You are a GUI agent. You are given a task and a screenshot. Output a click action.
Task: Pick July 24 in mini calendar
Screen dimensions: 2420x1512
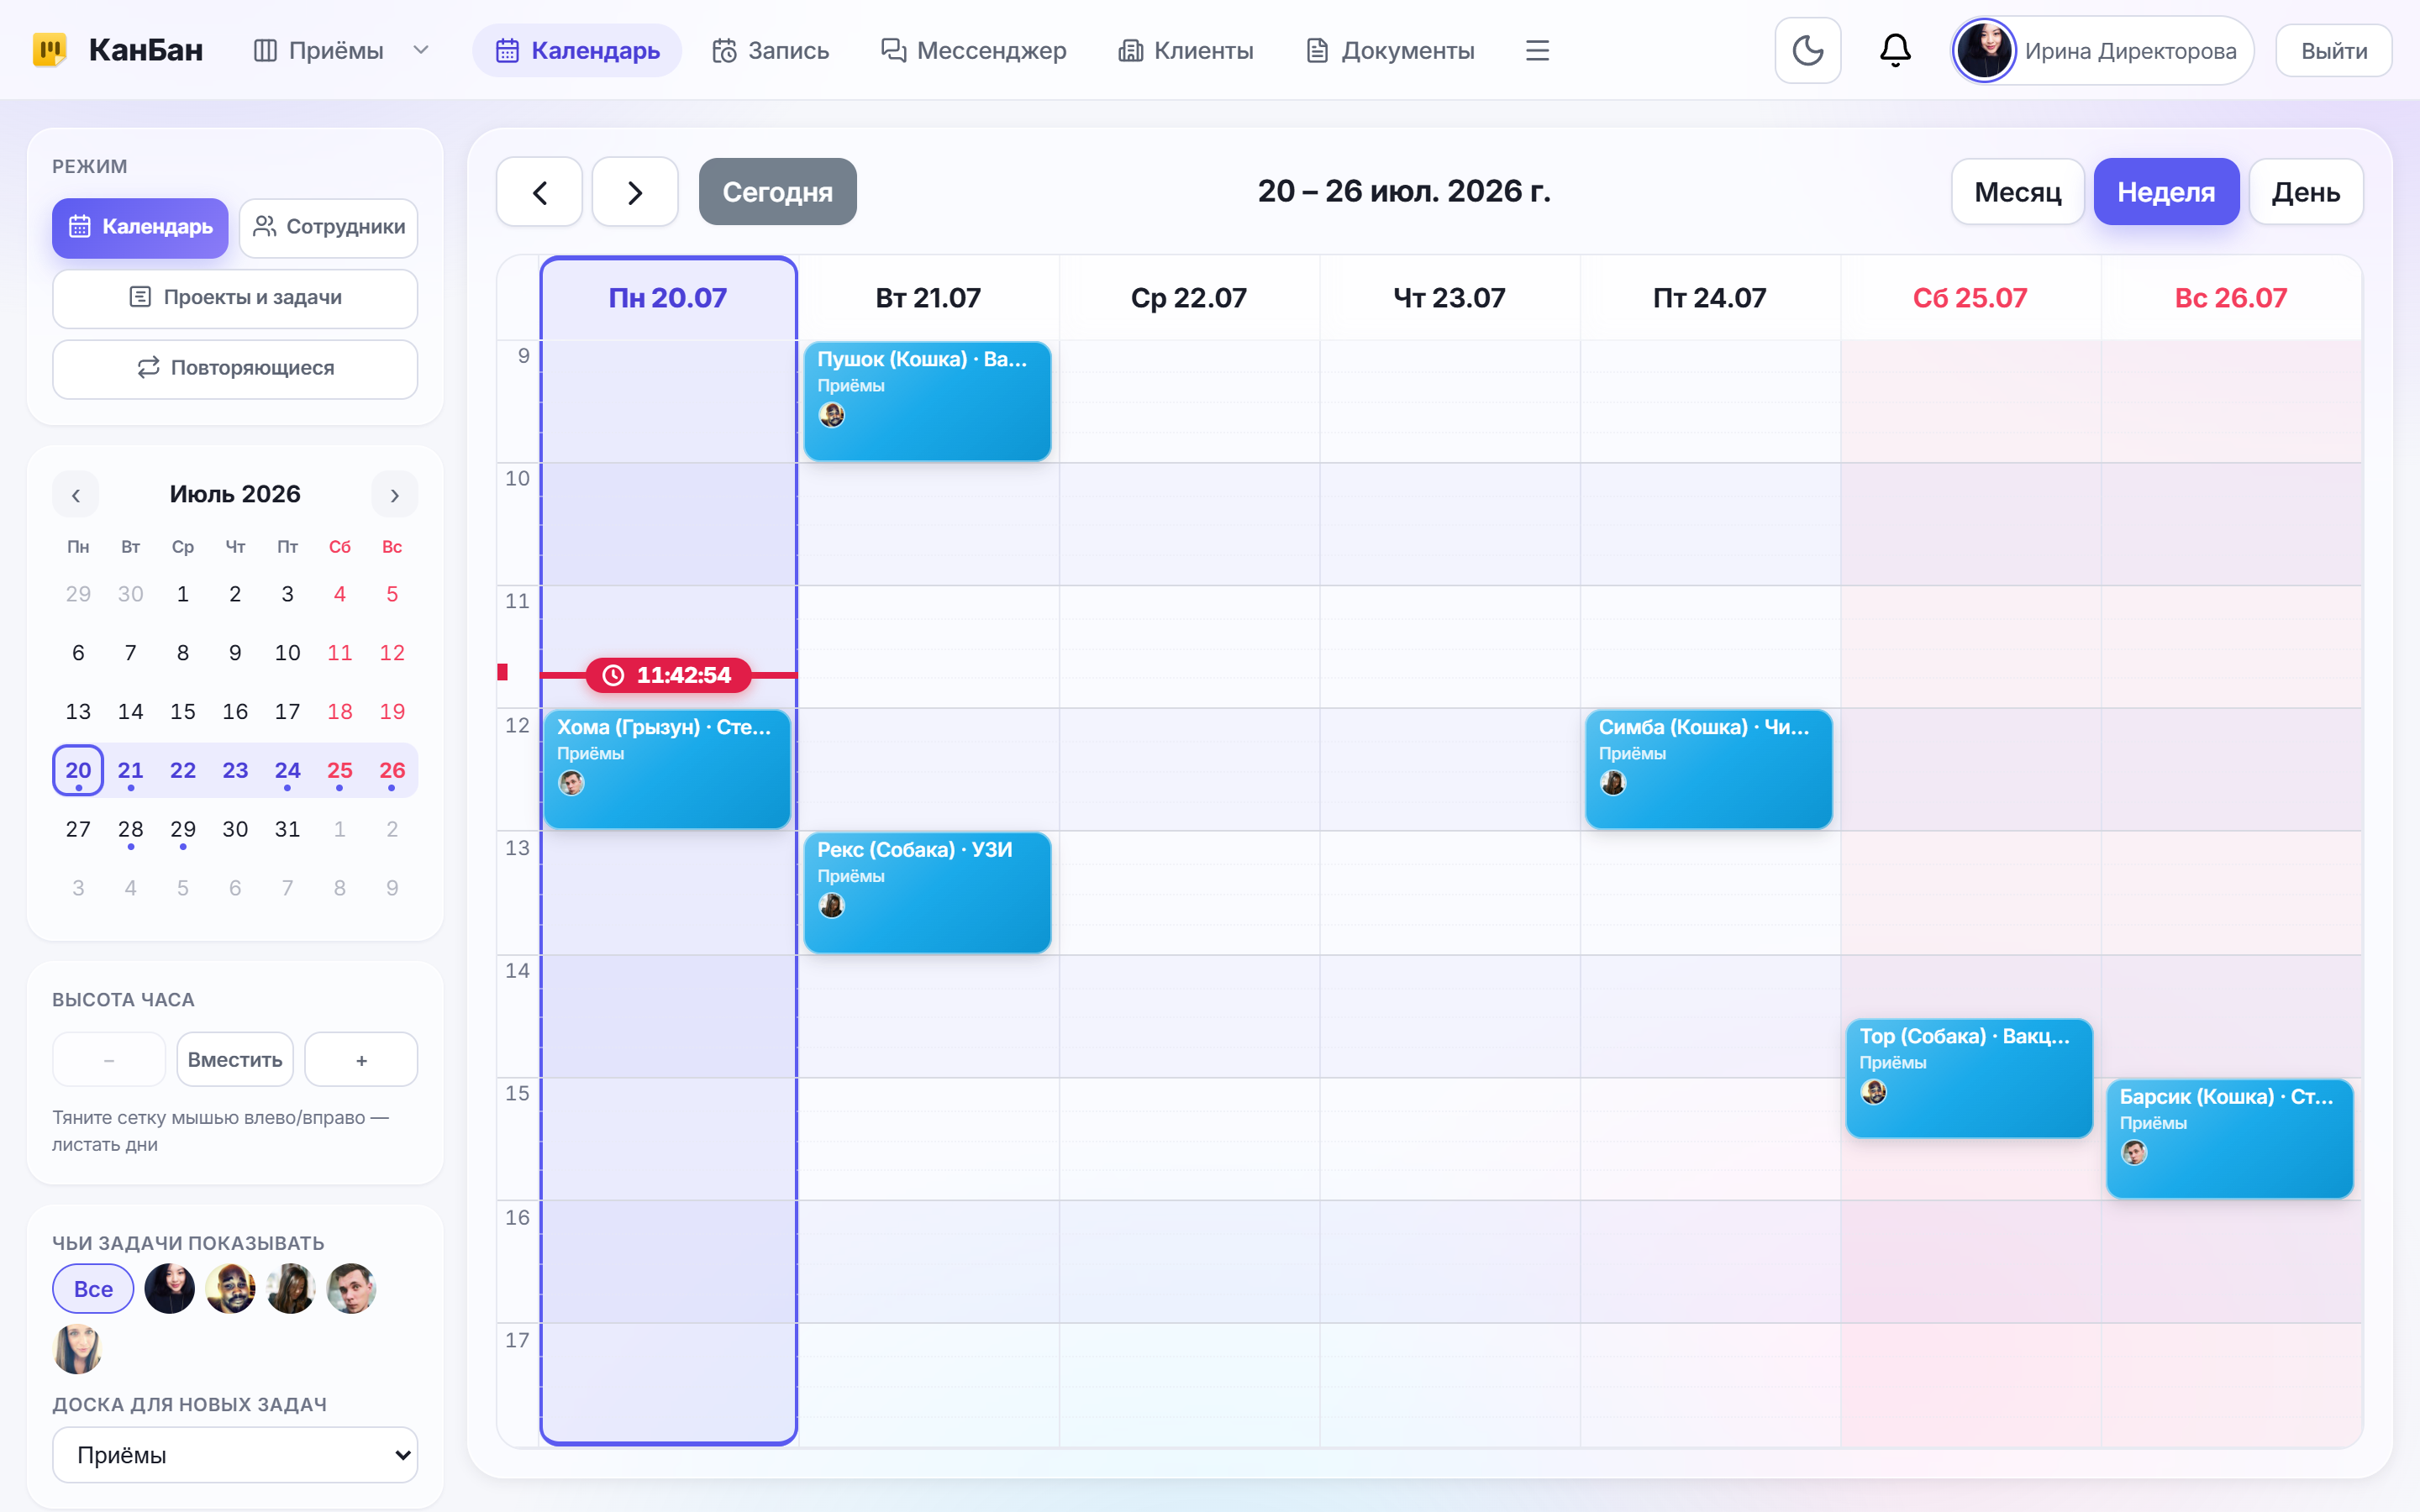[287, 770]
